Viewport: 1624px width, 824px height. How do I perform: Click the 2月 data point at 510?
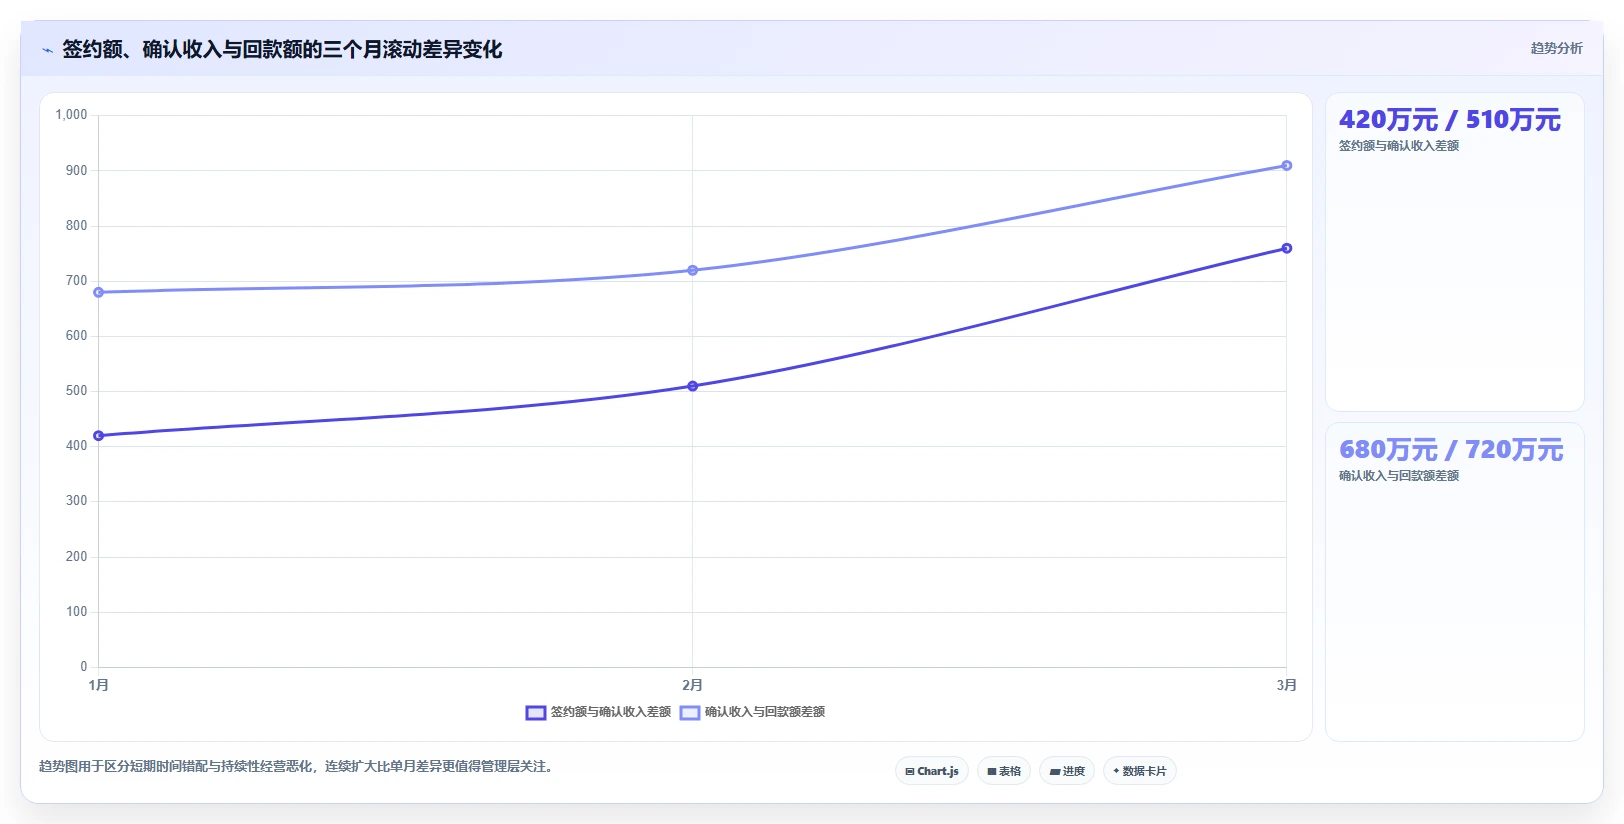tap(692, 386)
